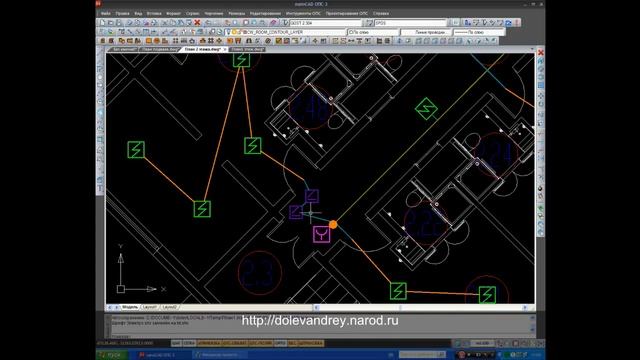Open the Файл menu
The height and width of the screenshot is (360, 640).
click(105, 13)
